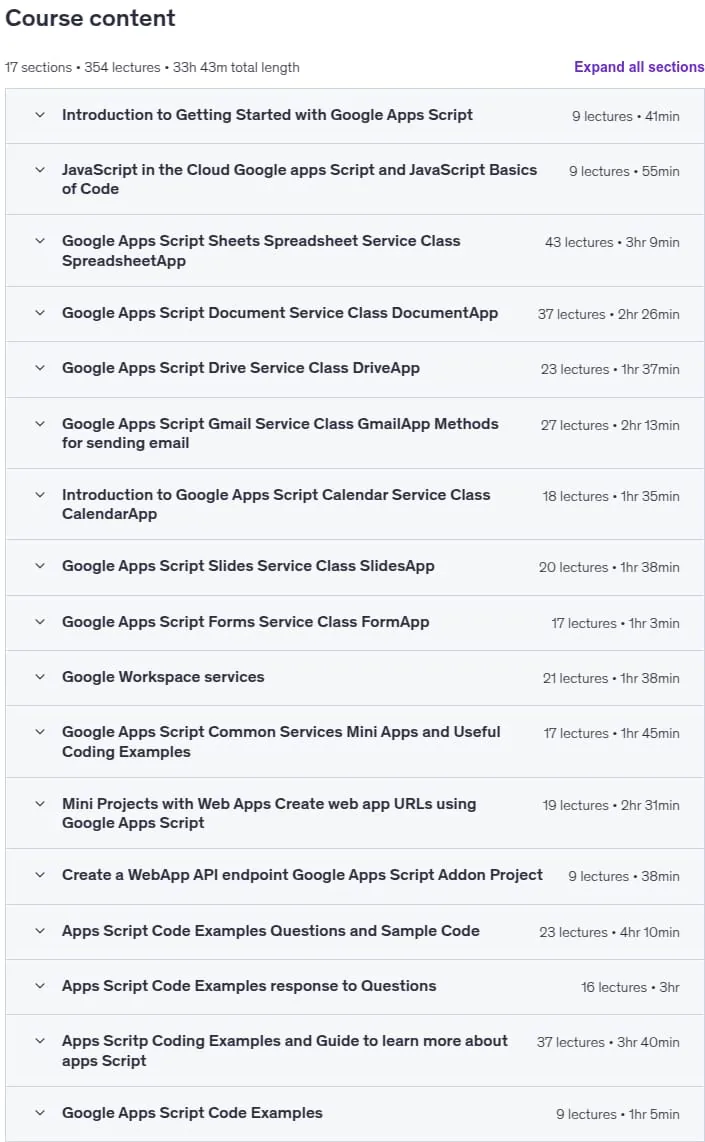
Task: Open title Apps Script Code Examples response to Questions
Action: coord(249,986)
